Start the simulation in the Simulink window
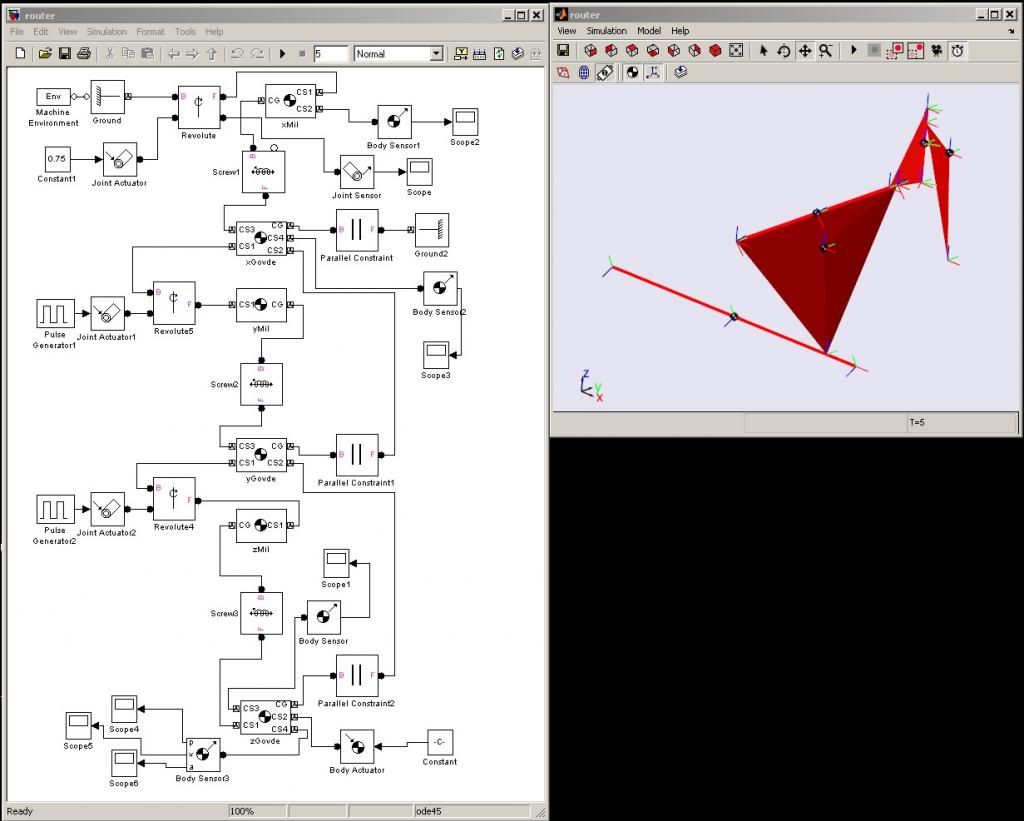 click(283, 54)
